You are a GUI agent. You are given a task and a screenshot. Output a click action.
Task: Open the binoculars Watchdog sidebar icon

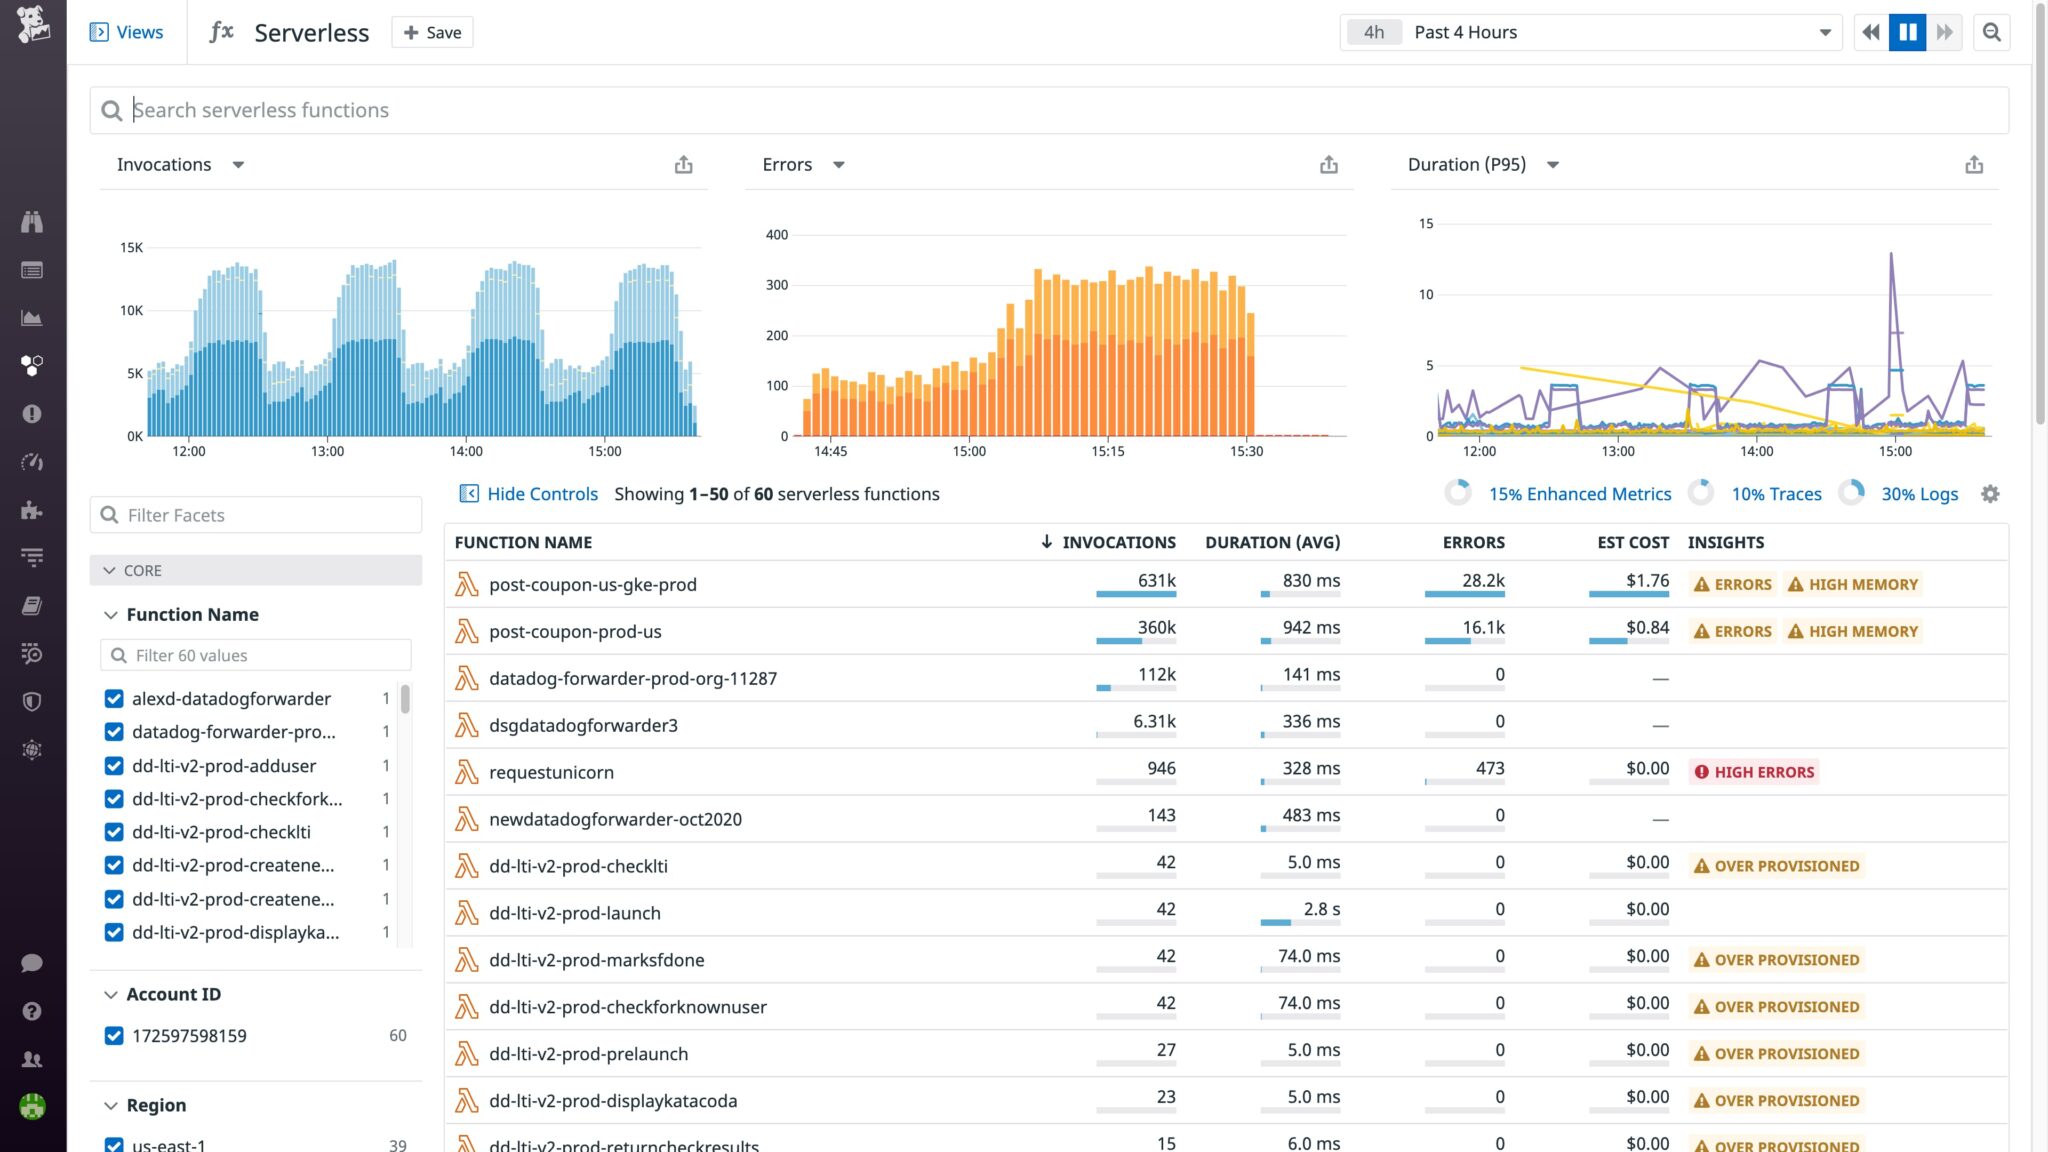tap(32, 222)
